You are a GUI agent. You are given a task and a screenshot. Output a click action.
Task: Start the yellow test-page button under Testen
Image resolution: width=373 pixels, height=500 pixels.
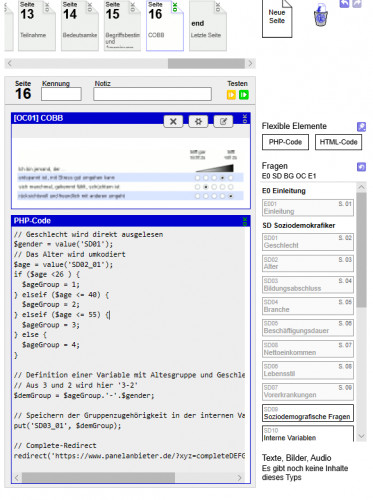[231, 95]
